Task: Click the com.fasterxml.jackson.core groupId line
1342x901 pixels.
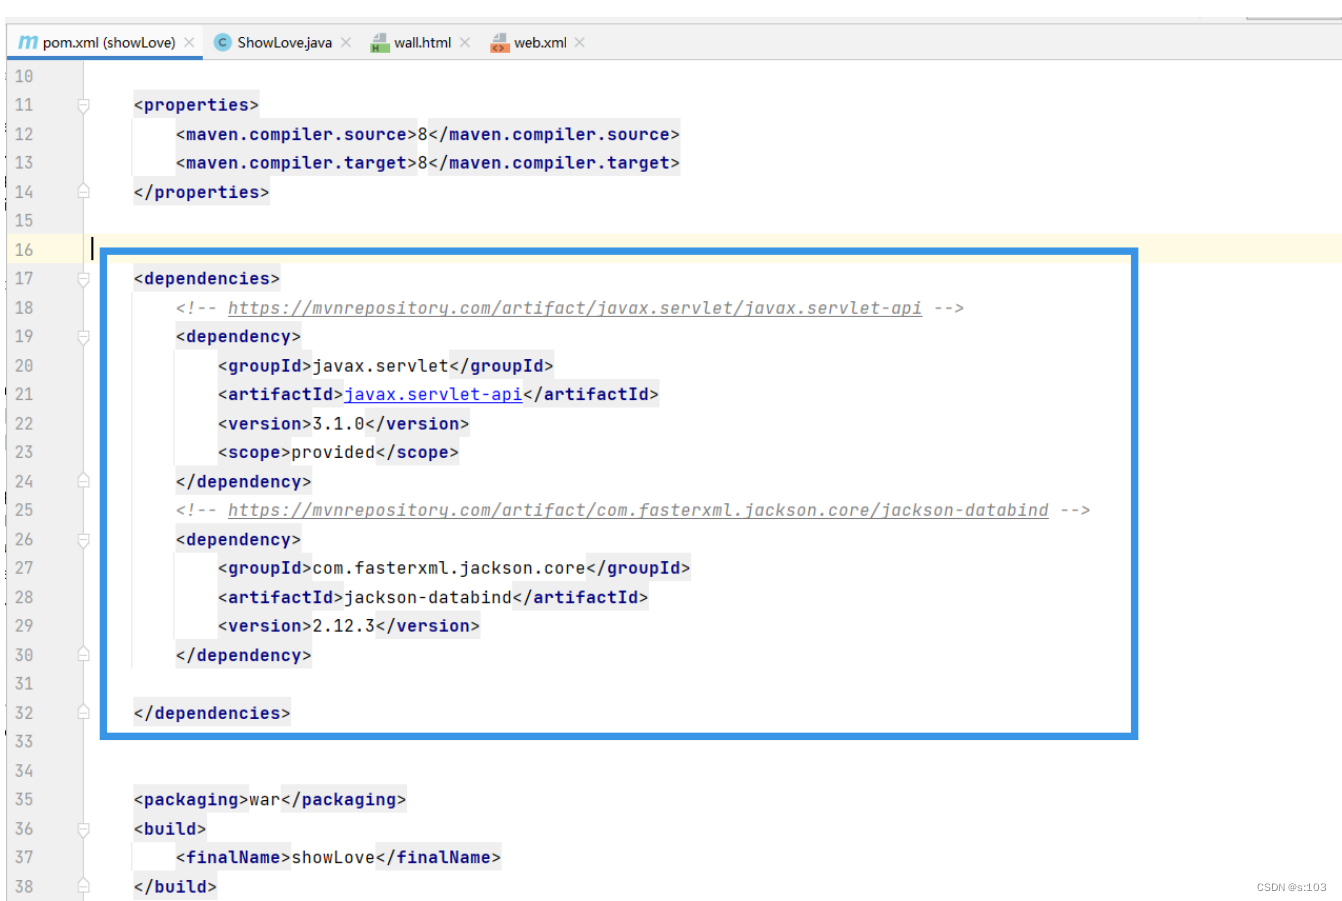Action: click(454, 567)
